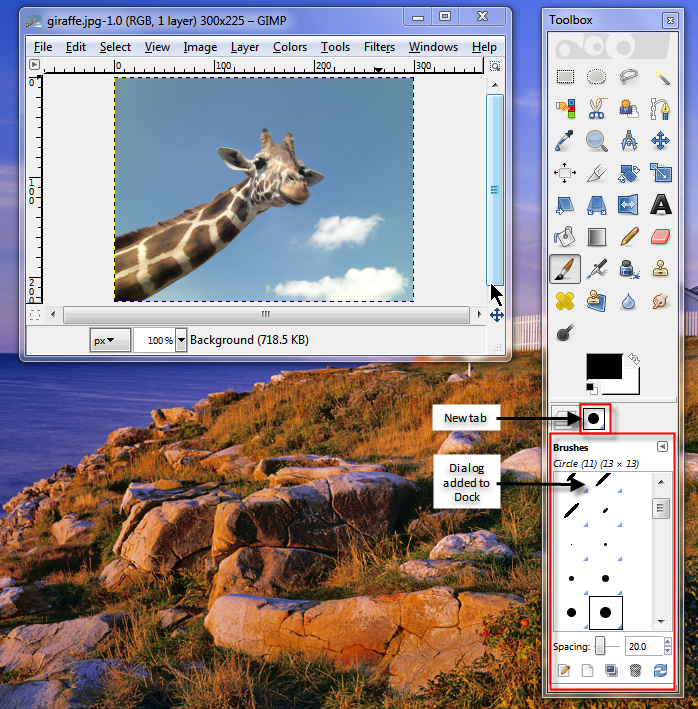
Task: Pick the Scissors Select tool
Action: [597, 108]
